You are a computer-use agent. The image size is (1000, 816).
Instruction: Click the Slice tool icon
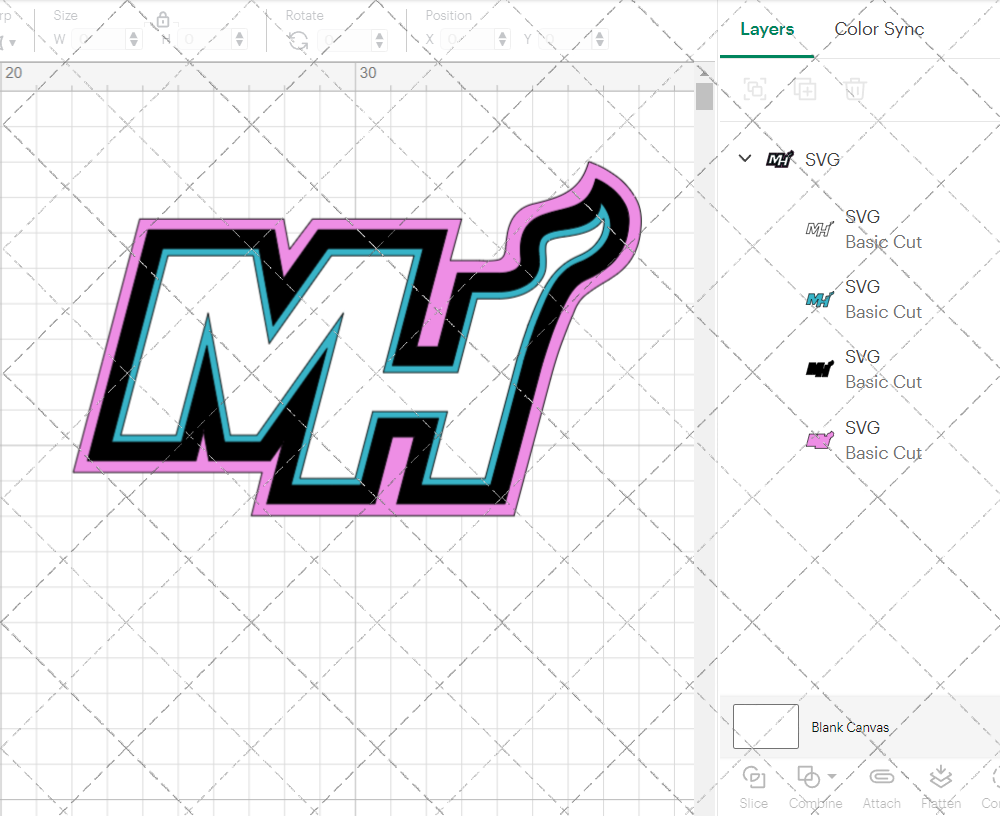[x=754, y=777]
